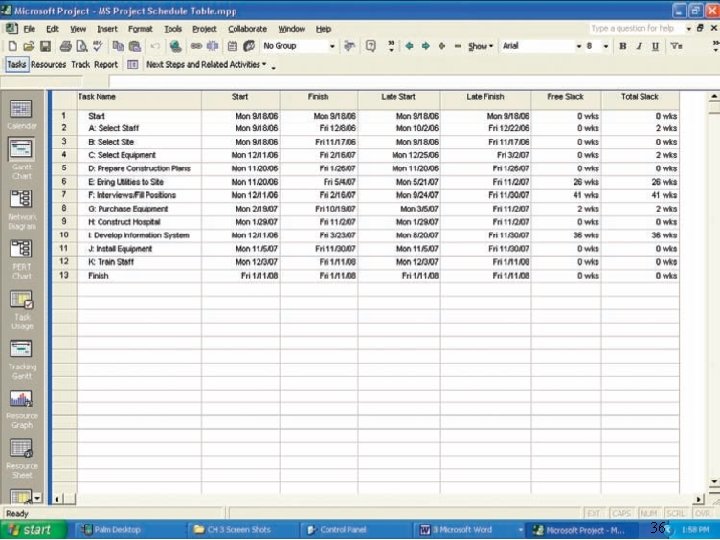Paste from clipboard icon
This screenshot has width=720, height=540.
pyautogui.click(x=135, y=46)
